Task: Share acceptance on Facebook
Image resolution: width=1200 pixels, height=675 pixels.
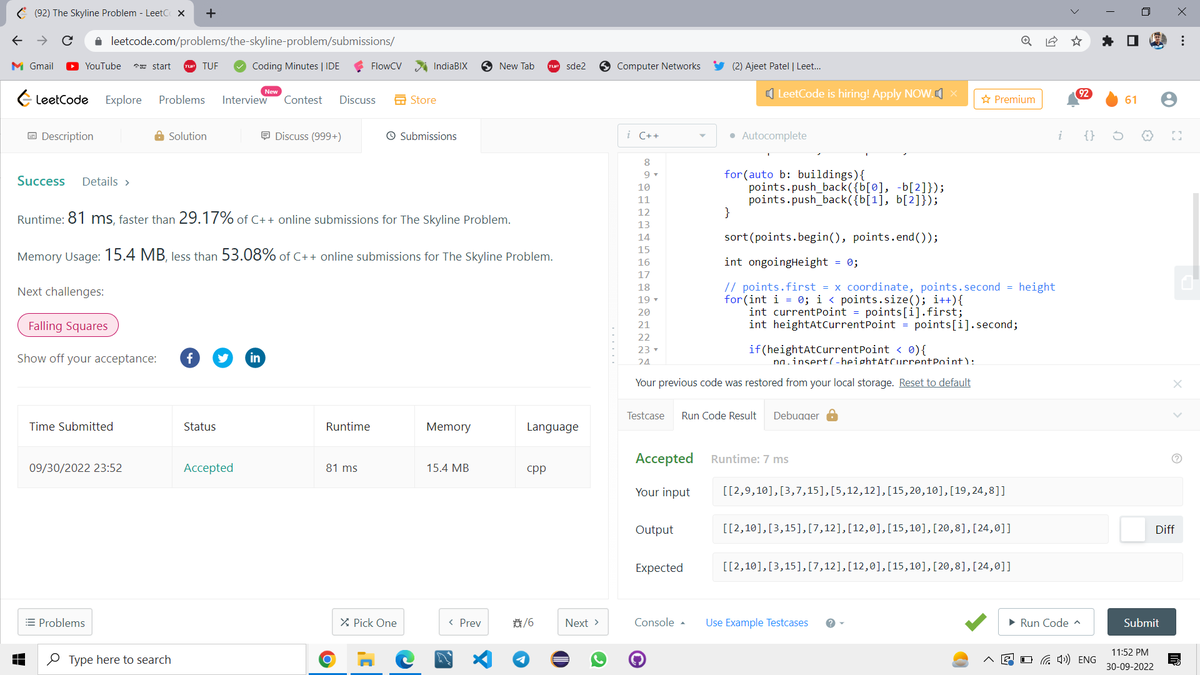Action: tap(190, 358)
